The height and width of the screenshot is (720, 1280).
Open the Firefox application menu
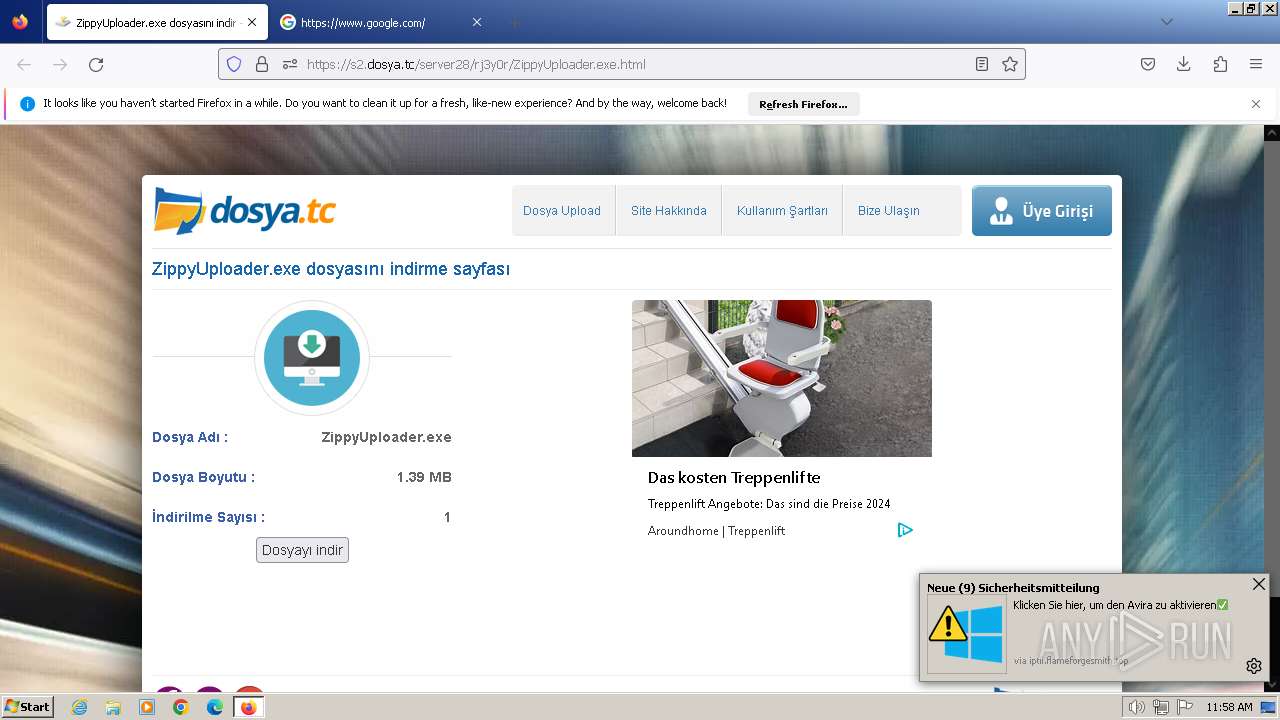1256,64
